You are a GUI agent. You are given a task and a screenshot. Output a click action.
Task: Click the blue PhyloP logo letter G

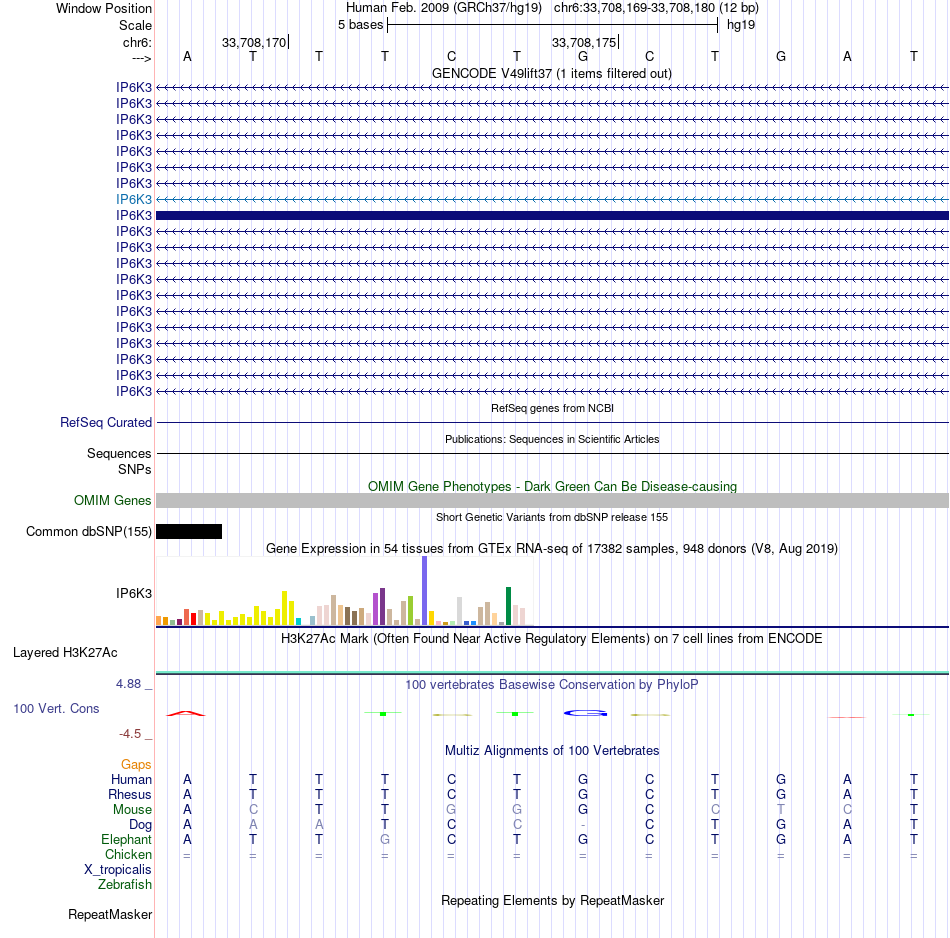coord(585,713)
